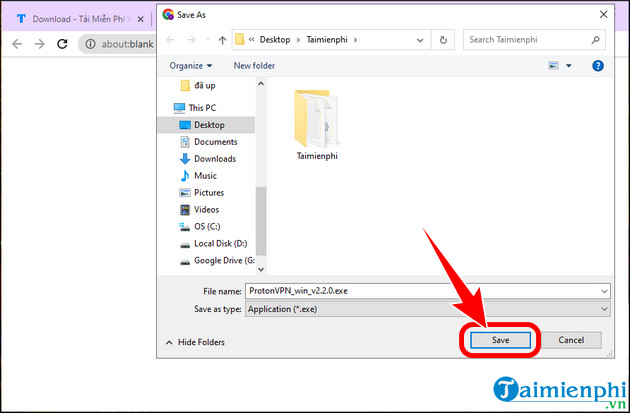630x413 pixels.
Task: Collapse the This PC tree node
Action: pos(165,108)
